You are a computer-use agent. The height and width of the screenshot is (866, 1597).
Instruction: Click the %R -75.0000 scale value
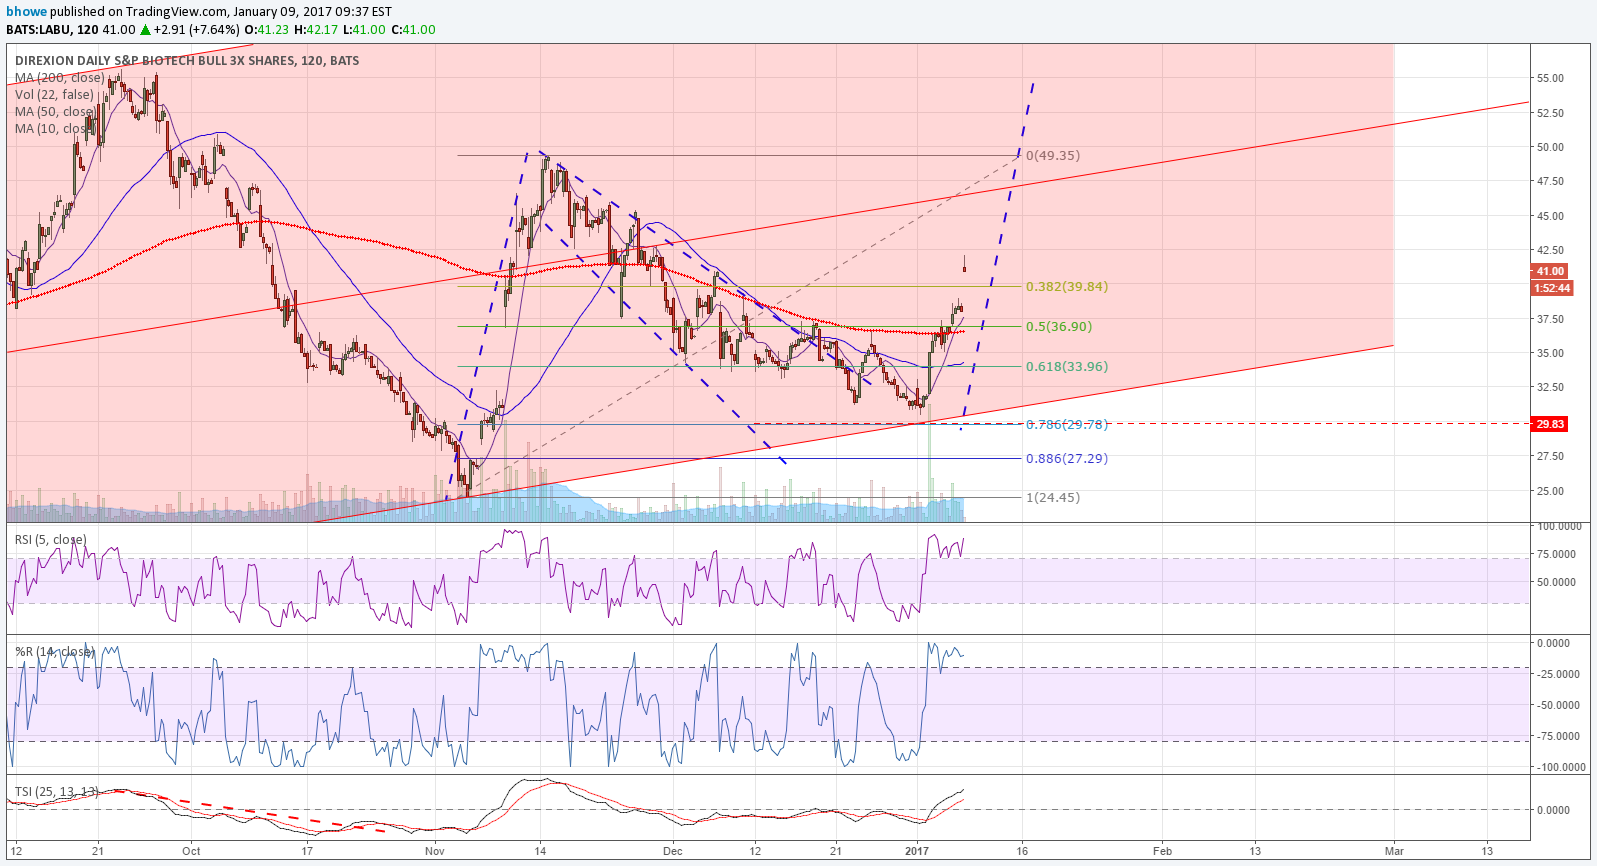pyautogui.click(x=1558, y=736)
